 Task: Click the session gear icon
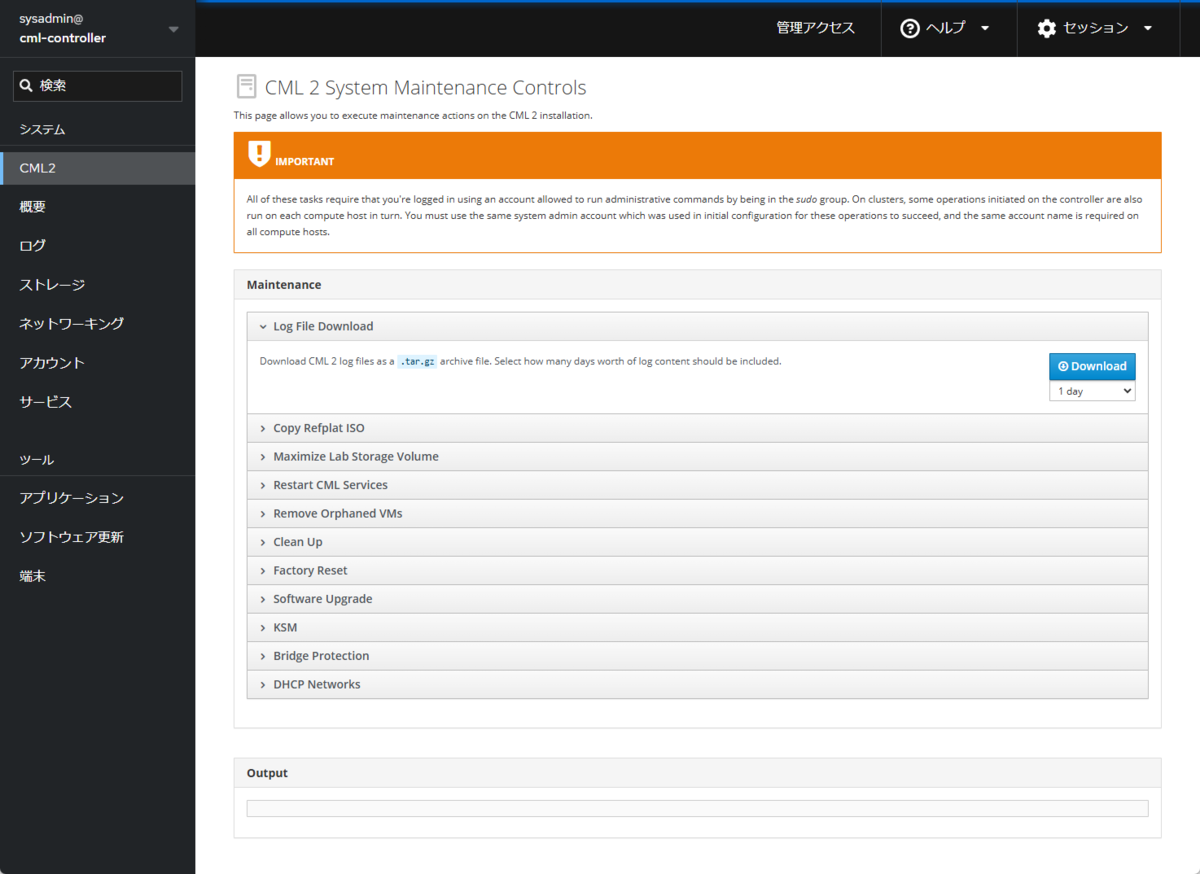coord(1047,28)
